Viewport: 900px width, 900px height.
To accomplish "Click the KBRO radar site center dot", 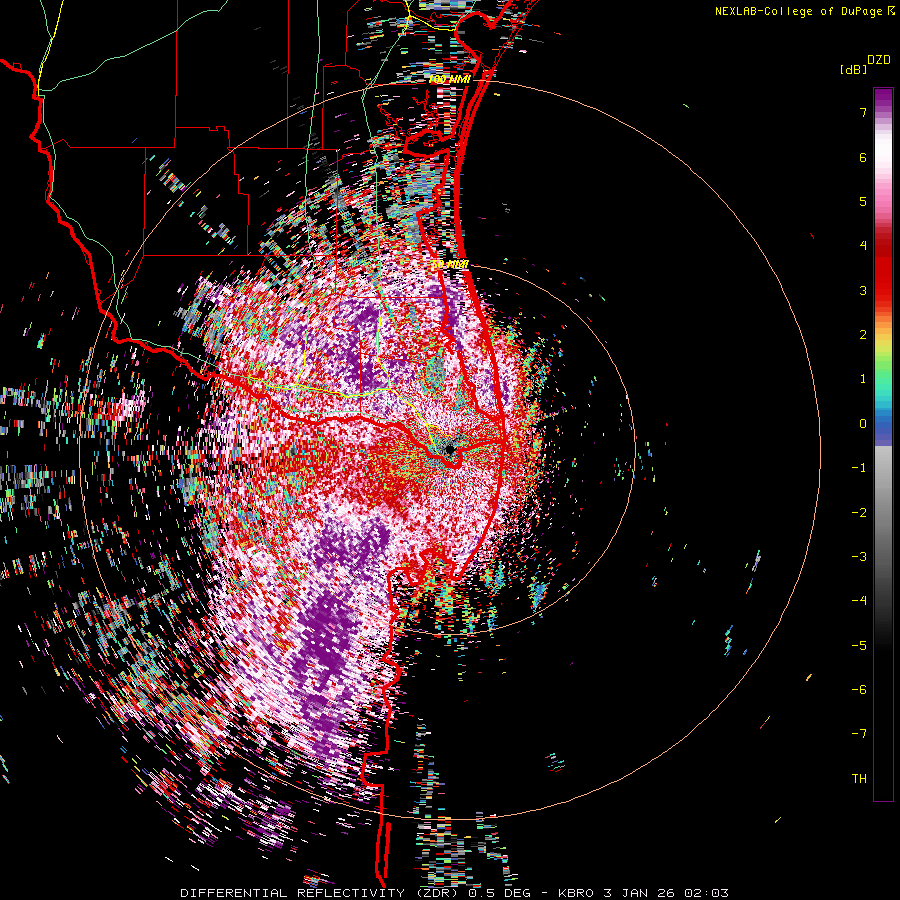I will (450, 449).
